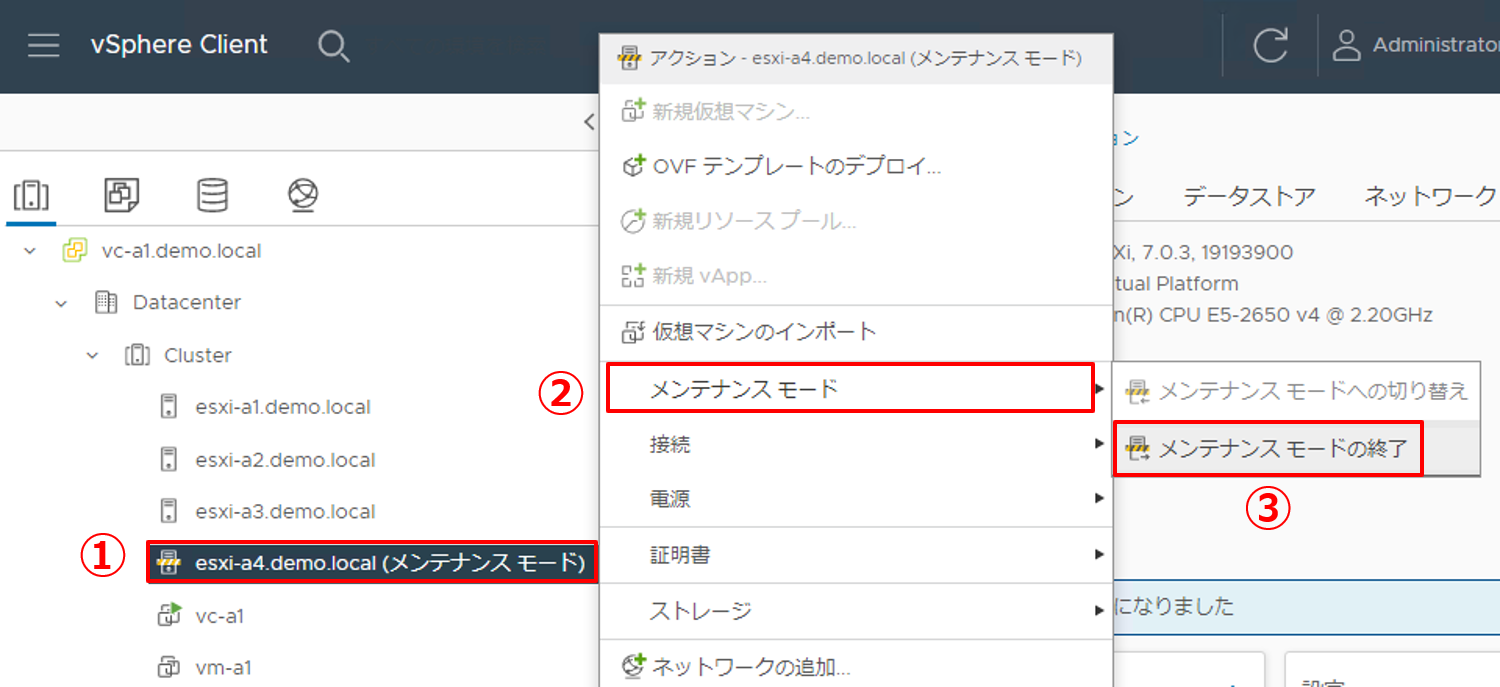Click VM icon beside vm-a1
This screenshot has width=1500, height=687.
tap(168, 667)
